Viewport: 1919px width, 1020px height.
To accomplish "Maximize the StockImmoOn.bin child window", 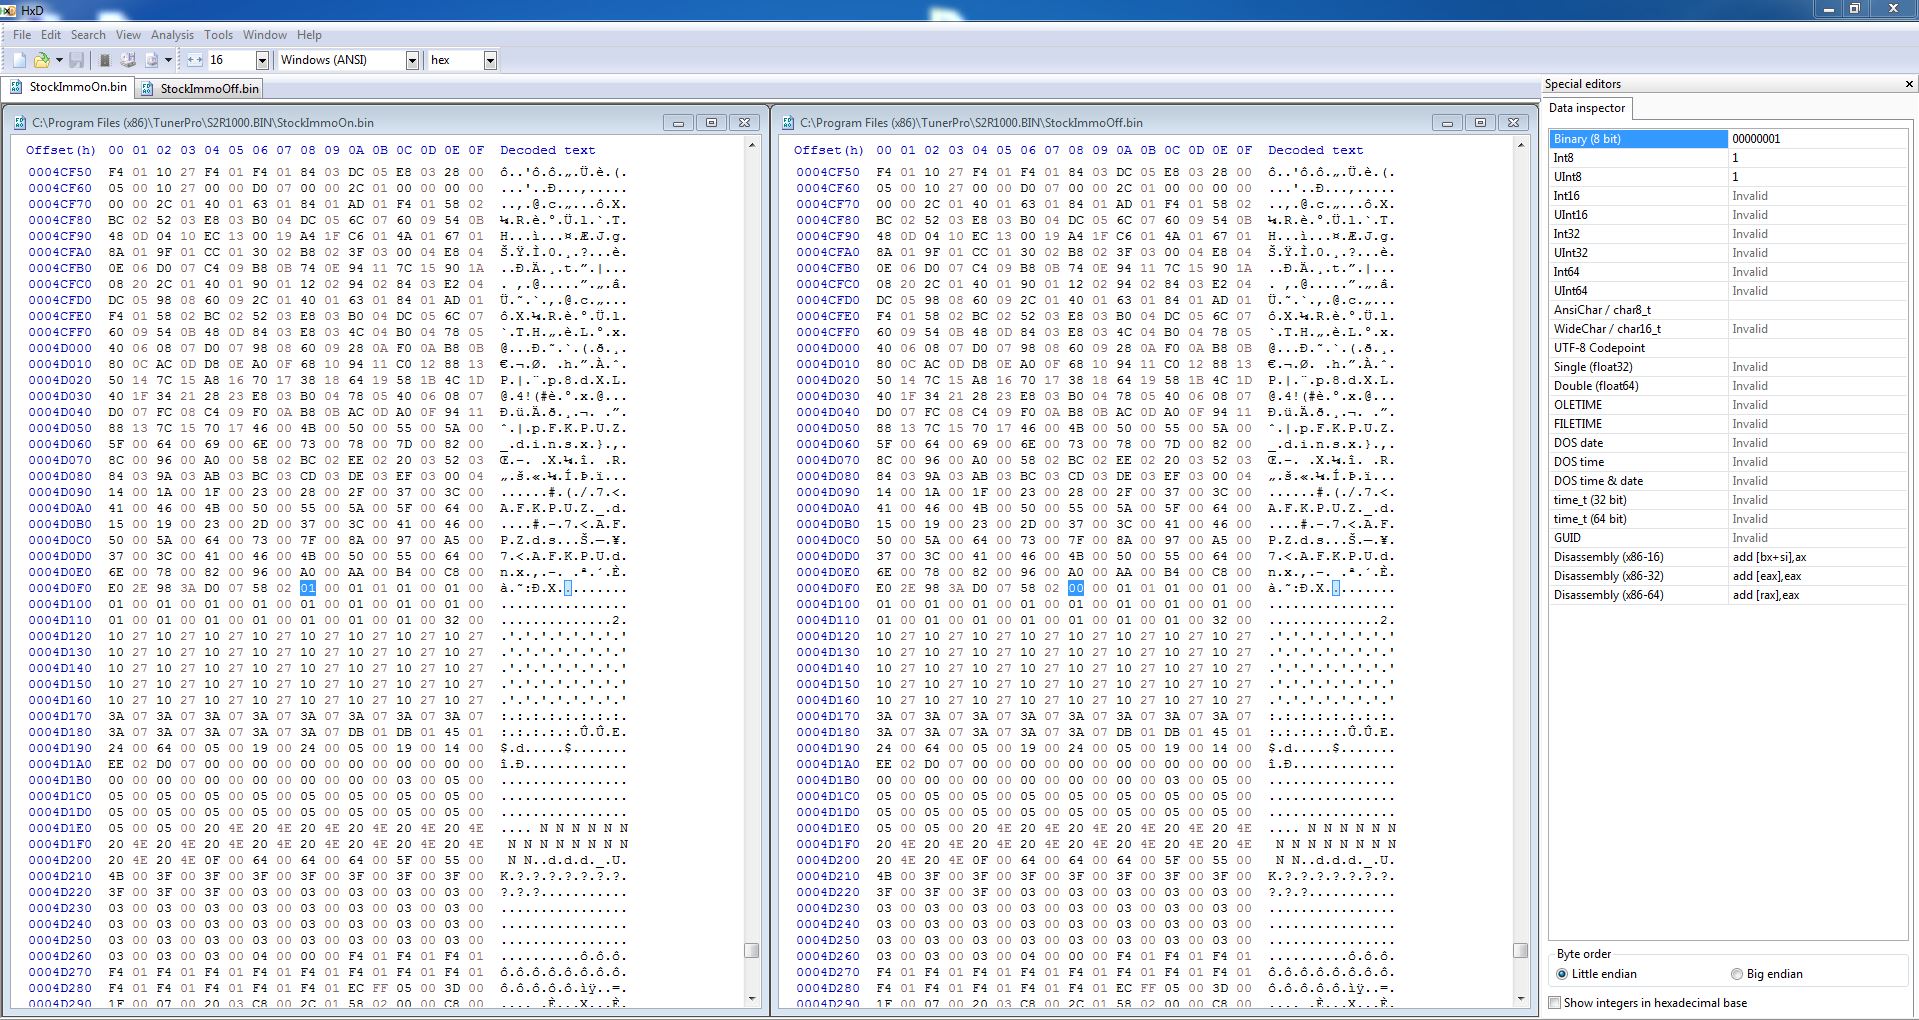I will coord(711,122).
